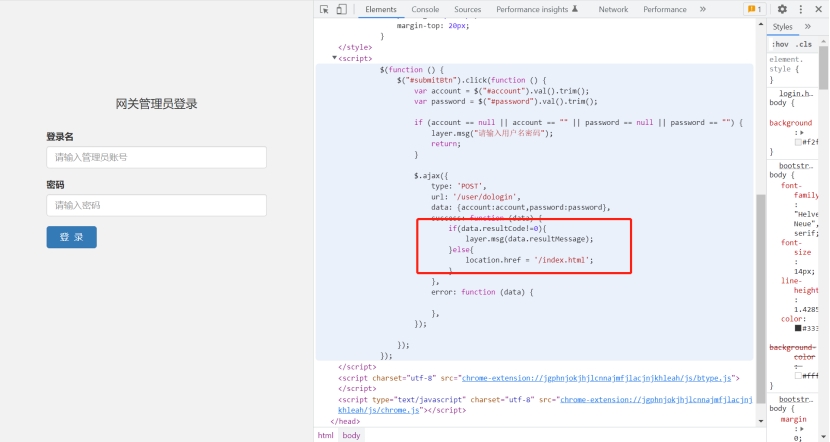Show more Styles pane tabs chevron
Image resolution: width=830 pixels, height=442 pixels.
coord(808,26)
